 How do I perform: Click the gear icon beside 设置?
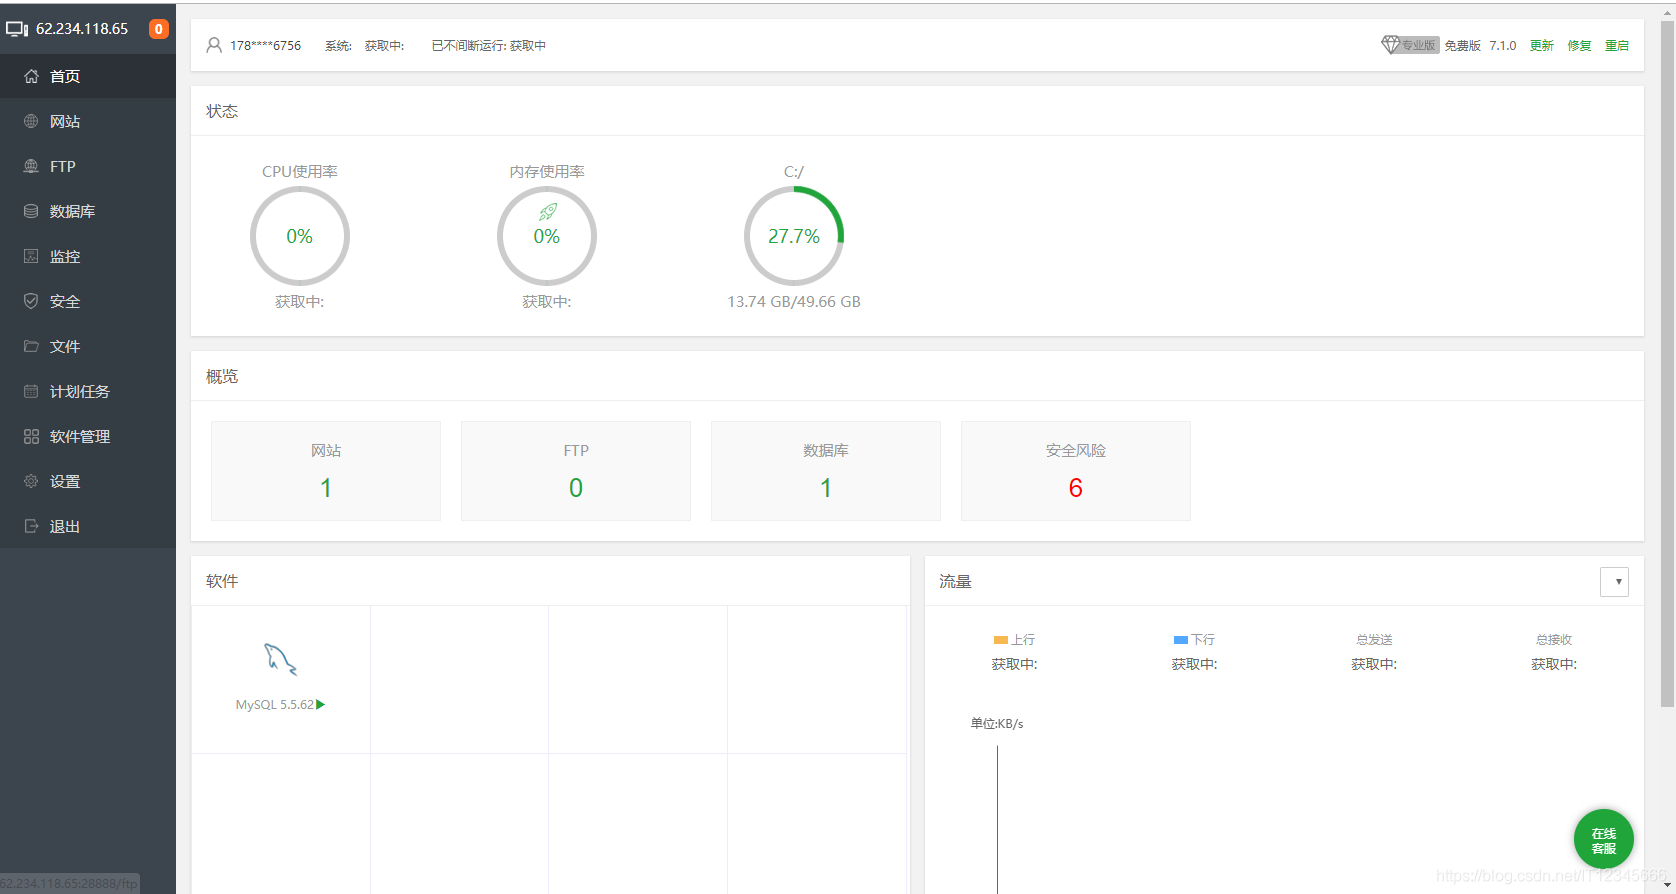click(x=31, y=481)
